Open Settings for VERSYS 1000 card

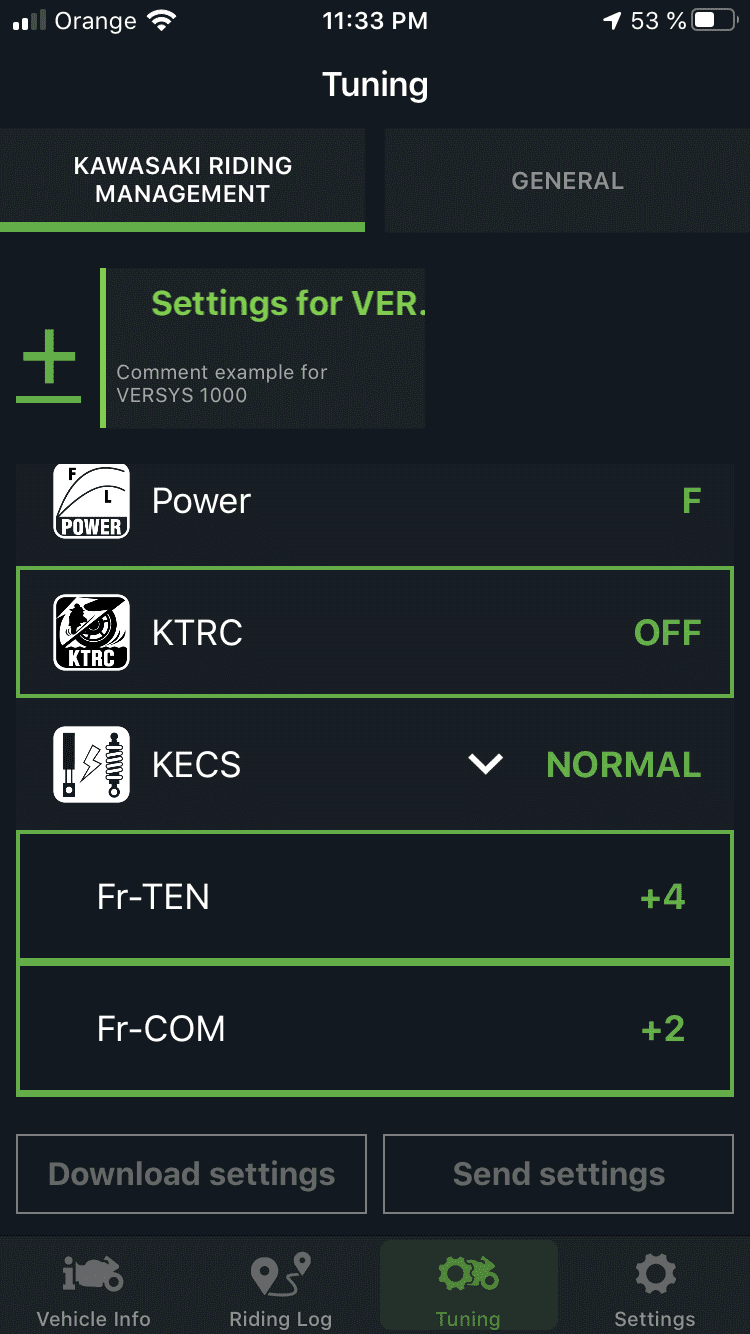pos(265,348)
